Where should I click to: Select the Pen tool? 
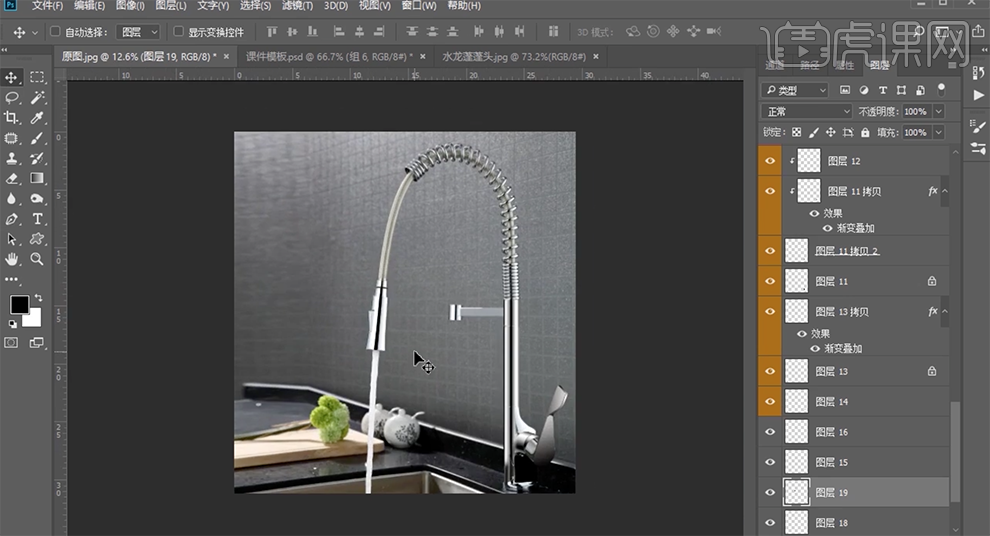tap(12, 219)
